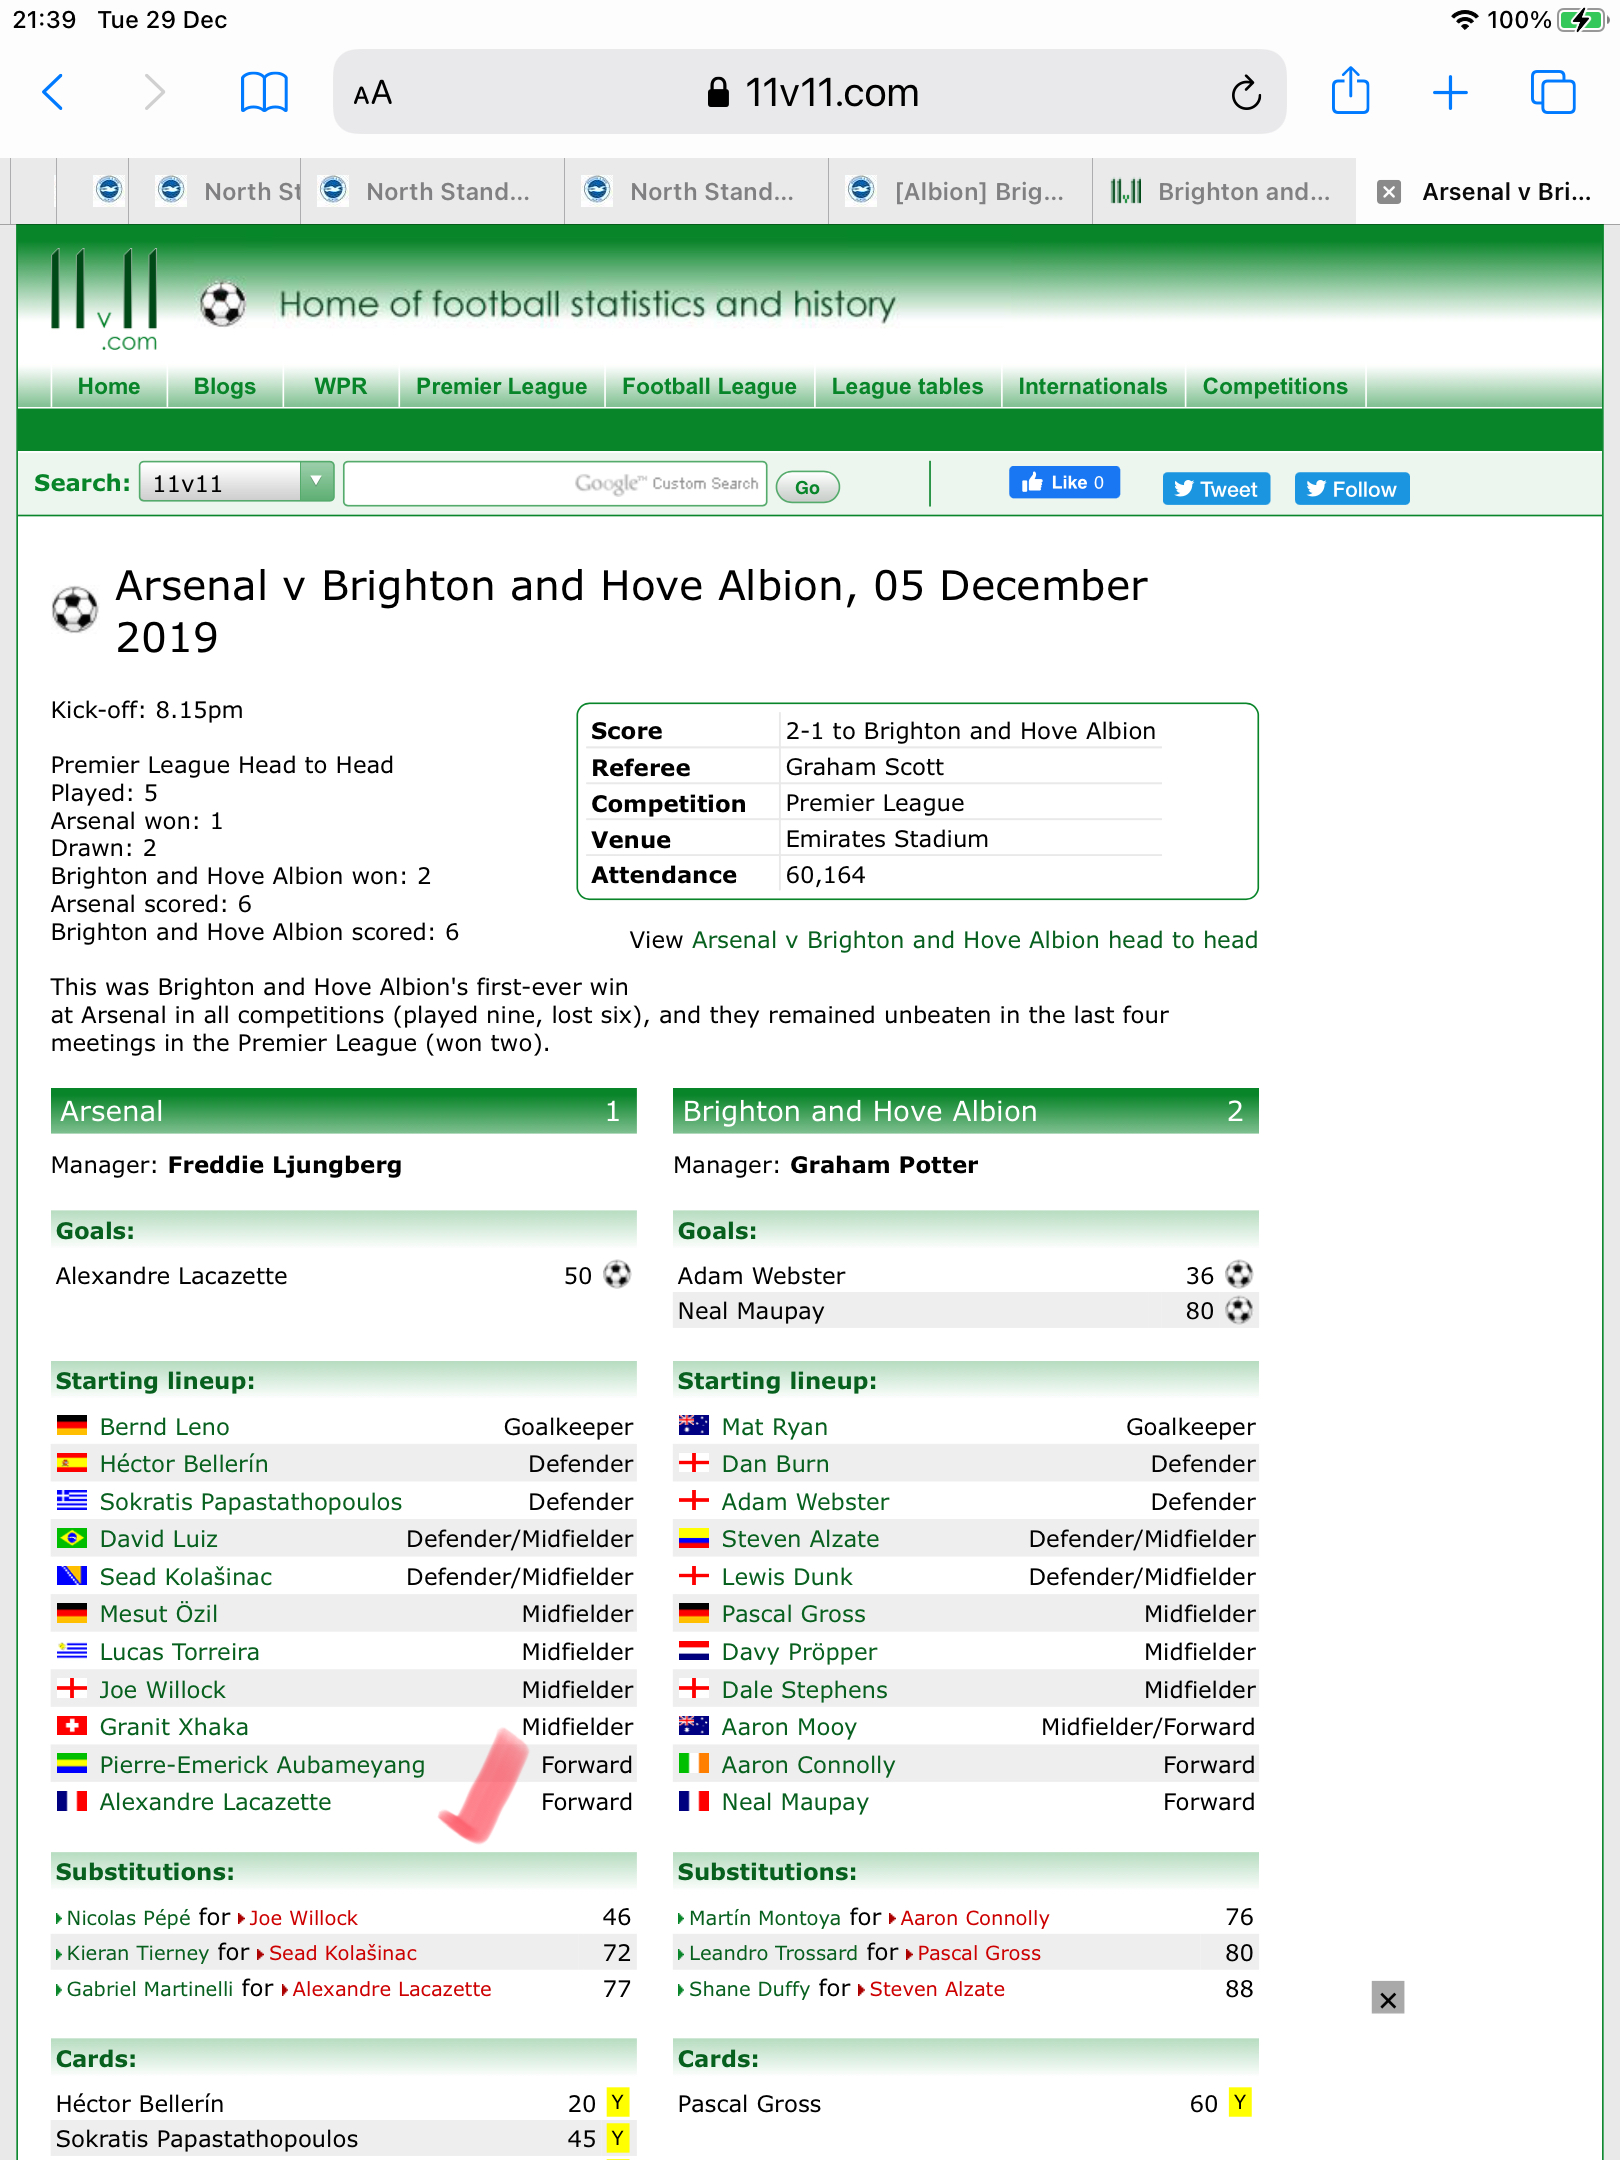This screenshot has width=1620, height=2160.
Task: Click yellow card icon for Pascal Gross
Action: [1240, 2103]
